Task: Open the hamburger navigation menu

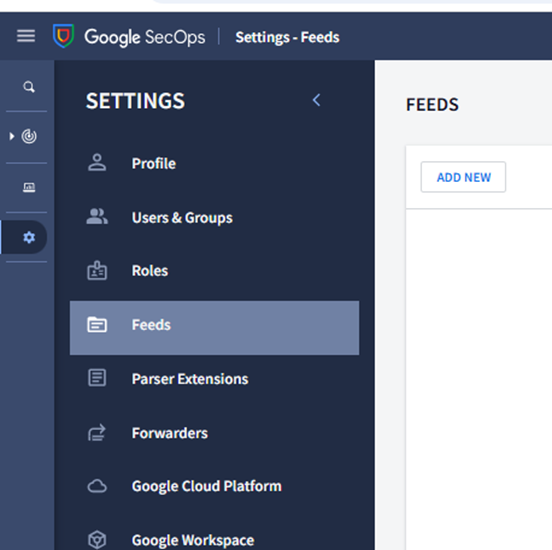Action: pos(26,36)
